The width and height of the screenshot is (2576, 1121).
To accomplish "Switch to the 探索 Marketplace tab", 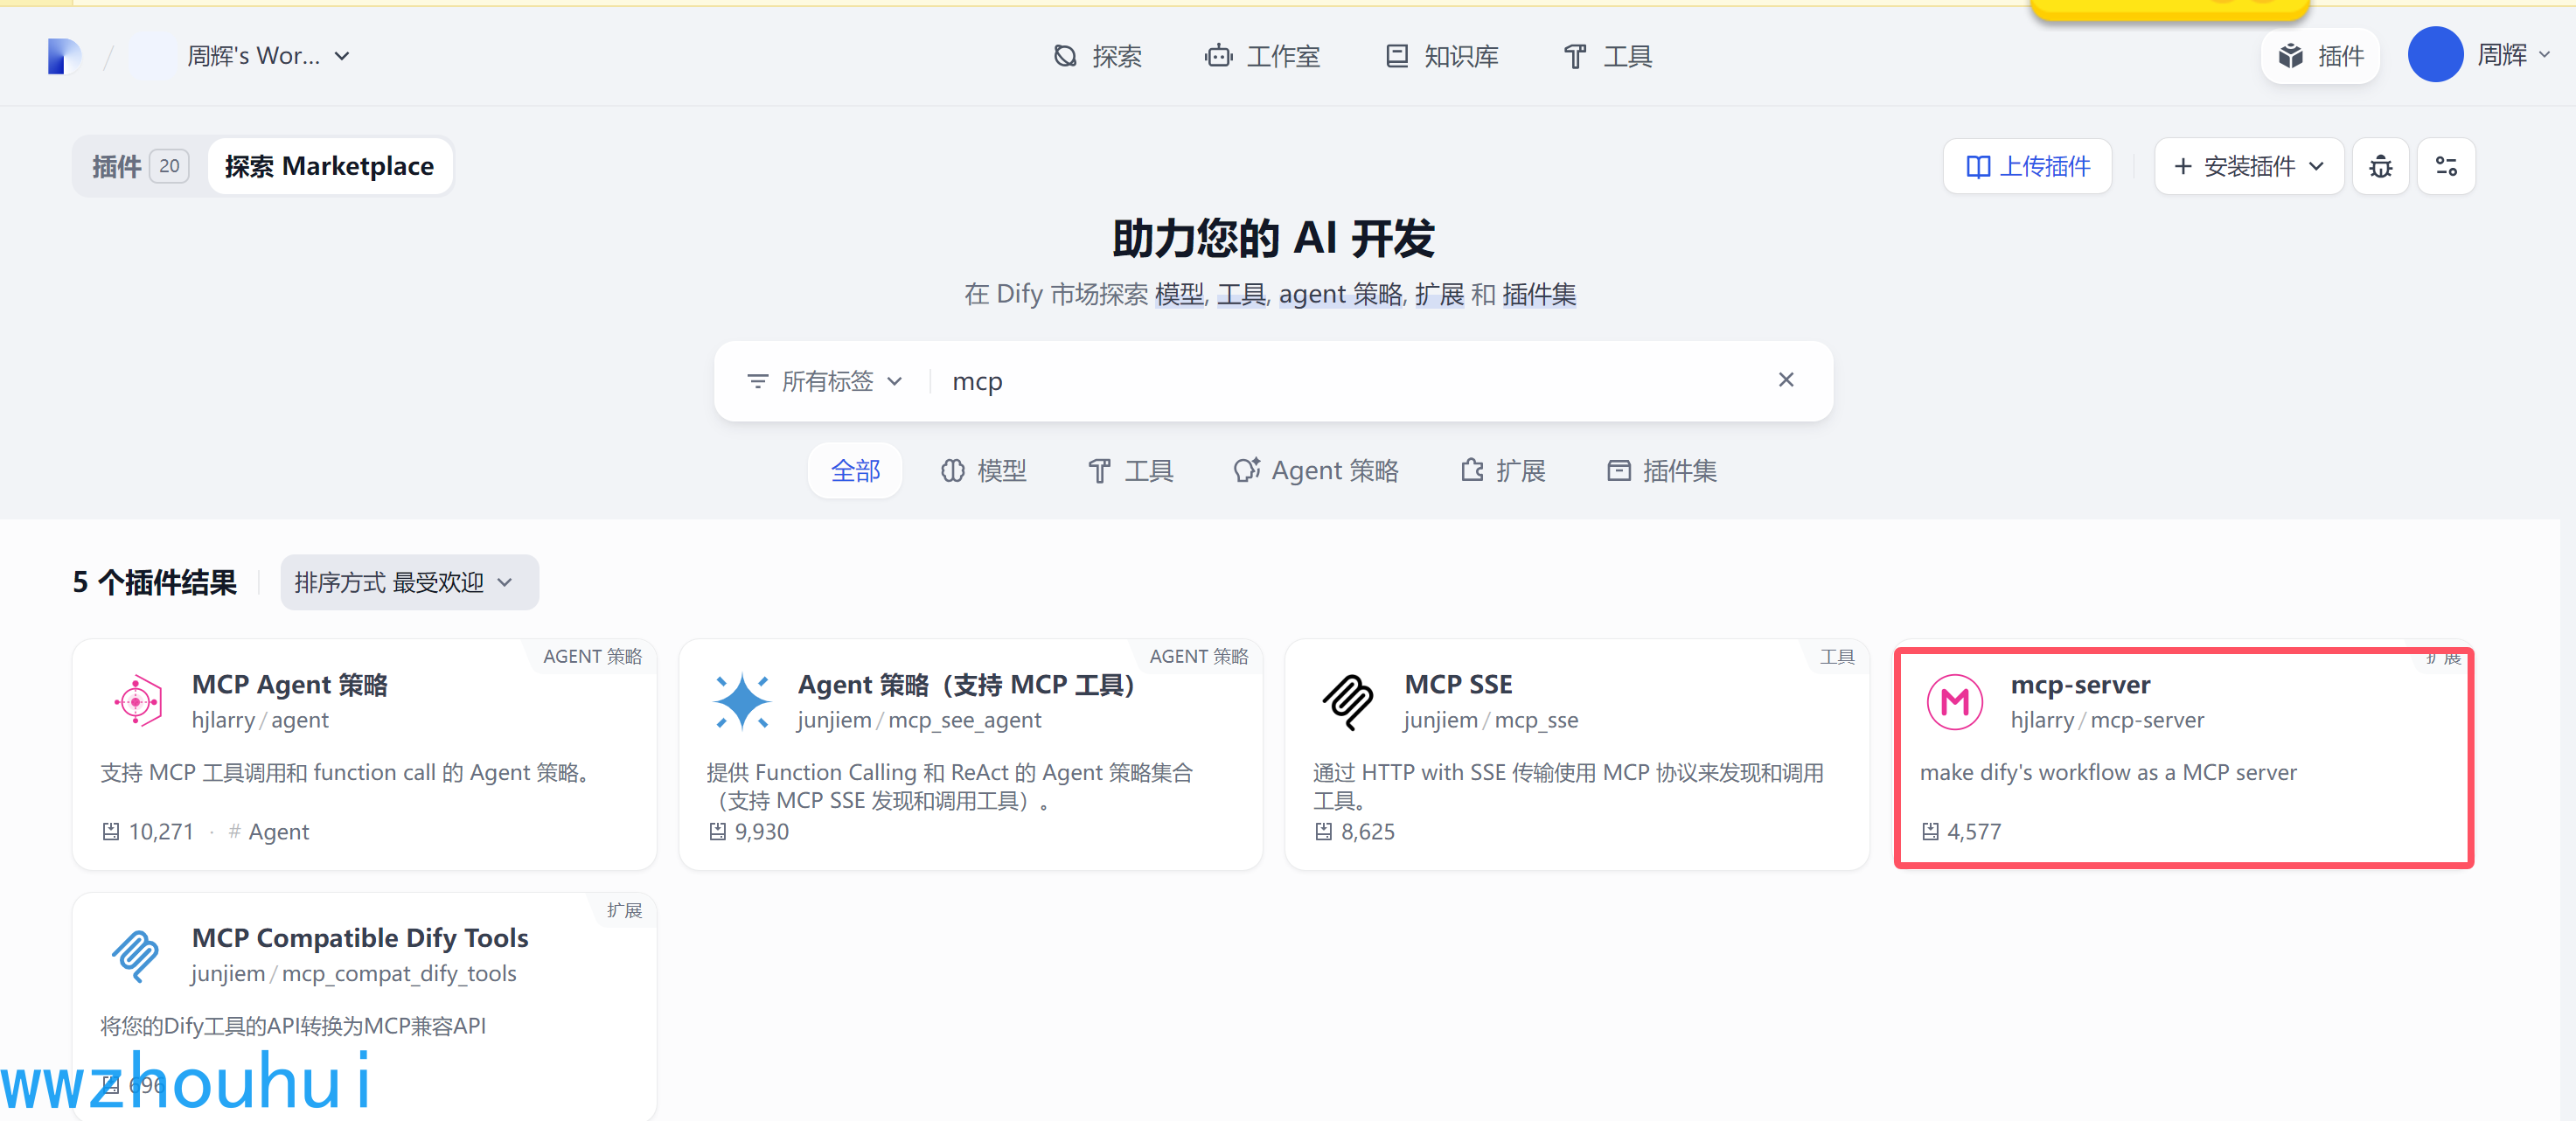I will click(x=330, y=165).
